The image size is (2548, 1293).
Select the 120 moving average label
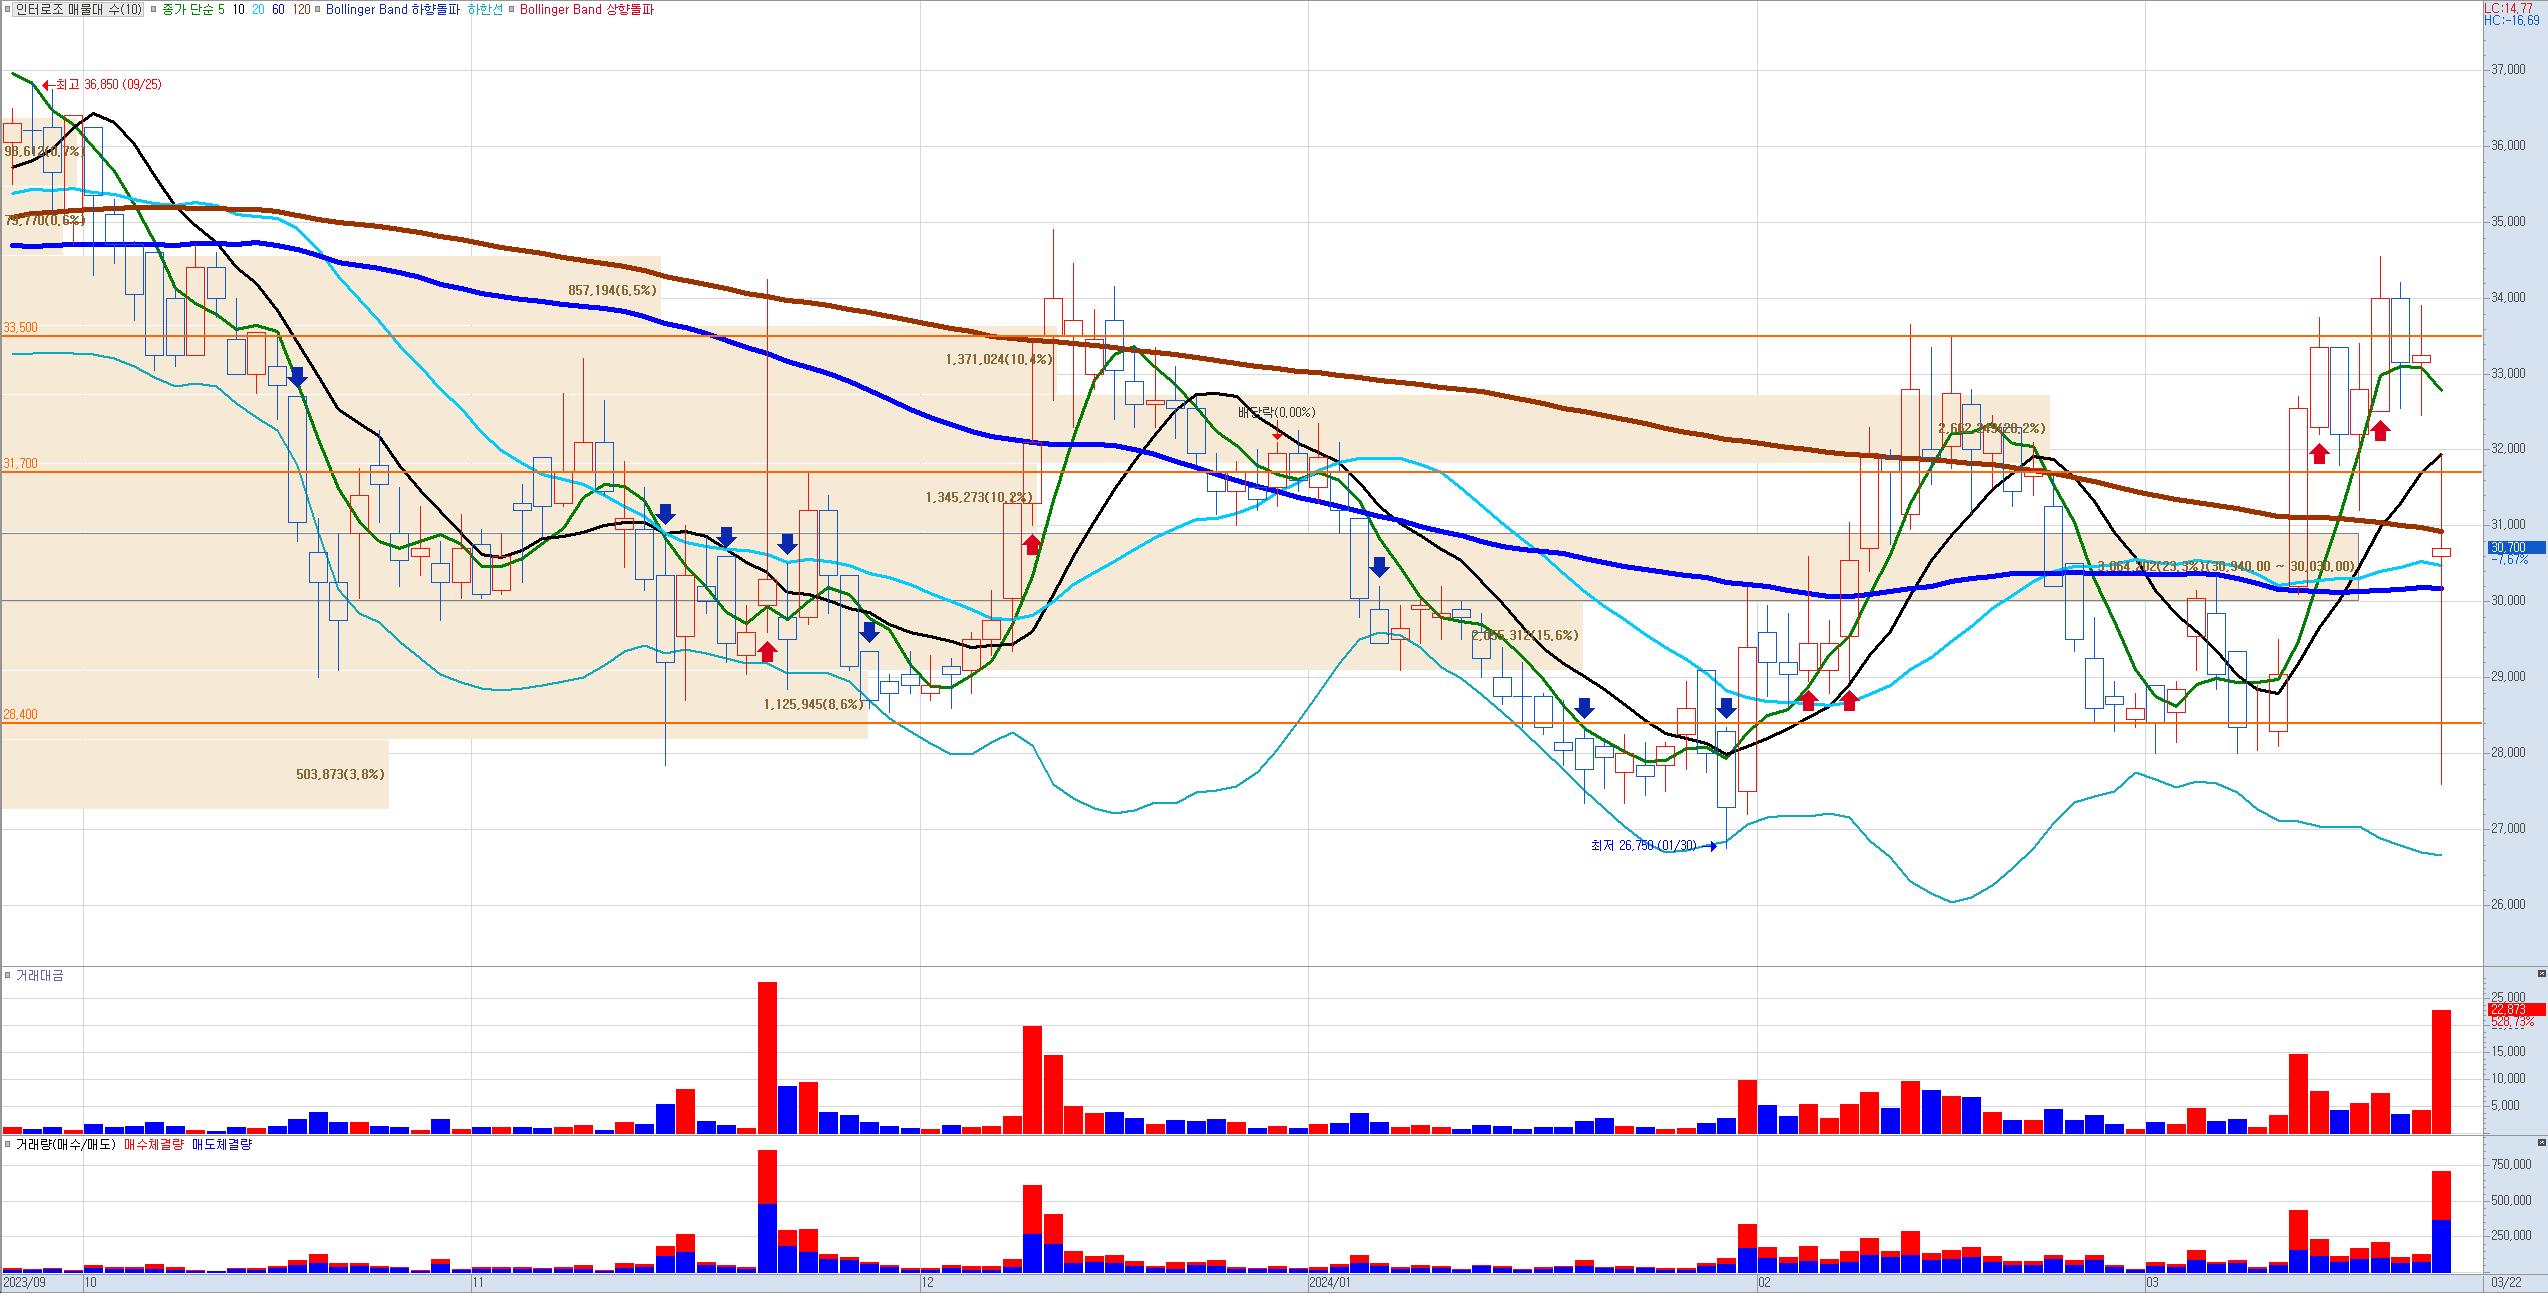click(x=300, y=10)
